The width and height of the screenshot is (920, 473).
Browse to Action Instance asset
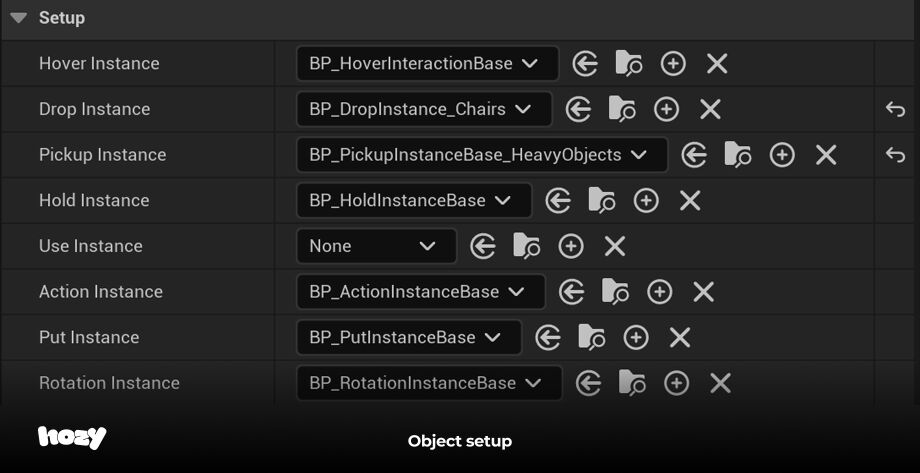tap(615, 292)
